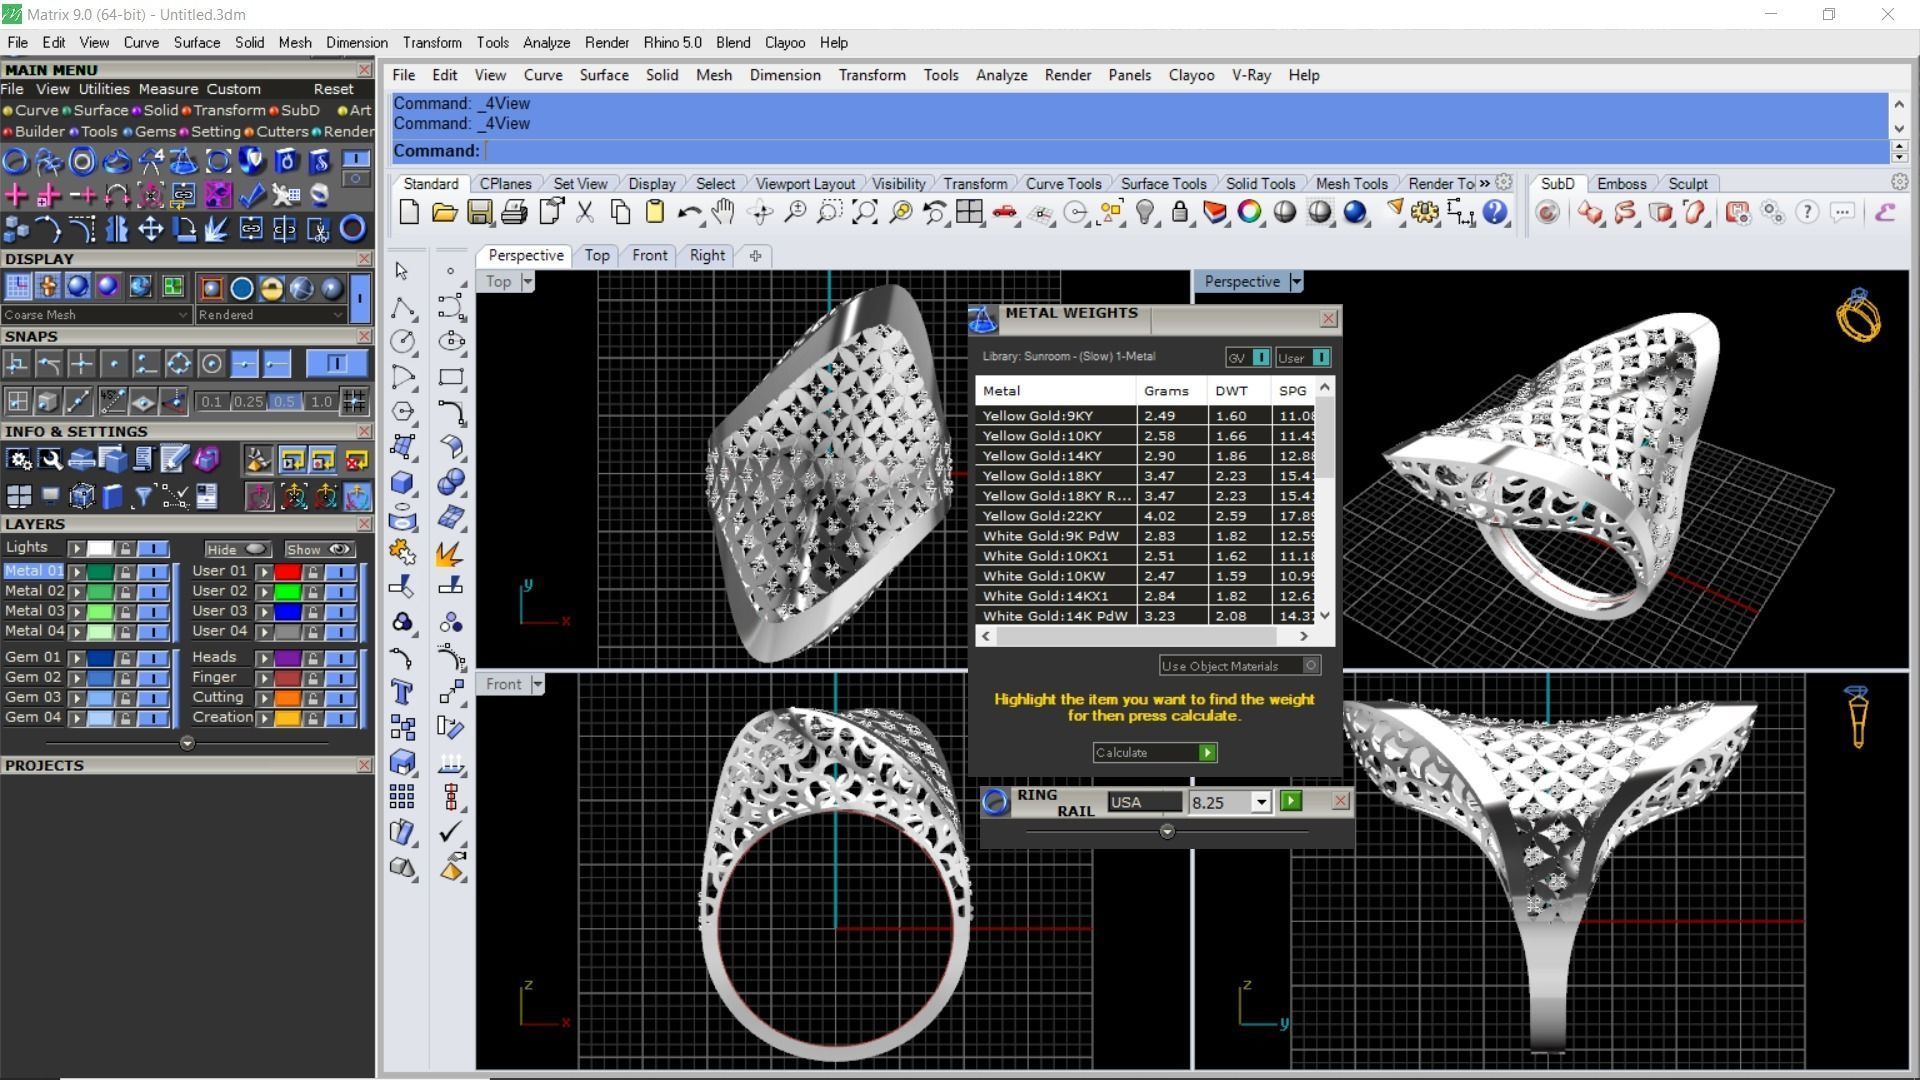Click the USA ring size standard field
The width and height of the screenshot is (1920, 1080).
[1144, 802]
